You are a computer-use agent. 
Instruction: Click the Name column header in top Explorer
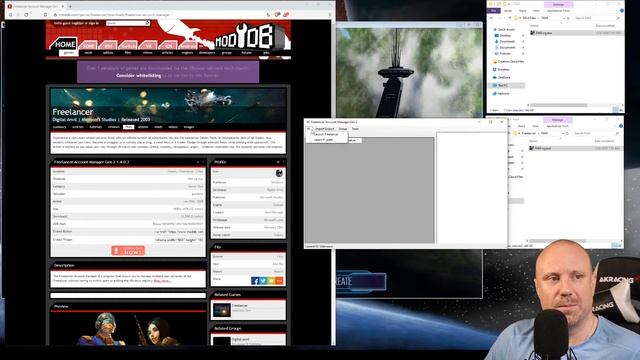coord(534,26)
